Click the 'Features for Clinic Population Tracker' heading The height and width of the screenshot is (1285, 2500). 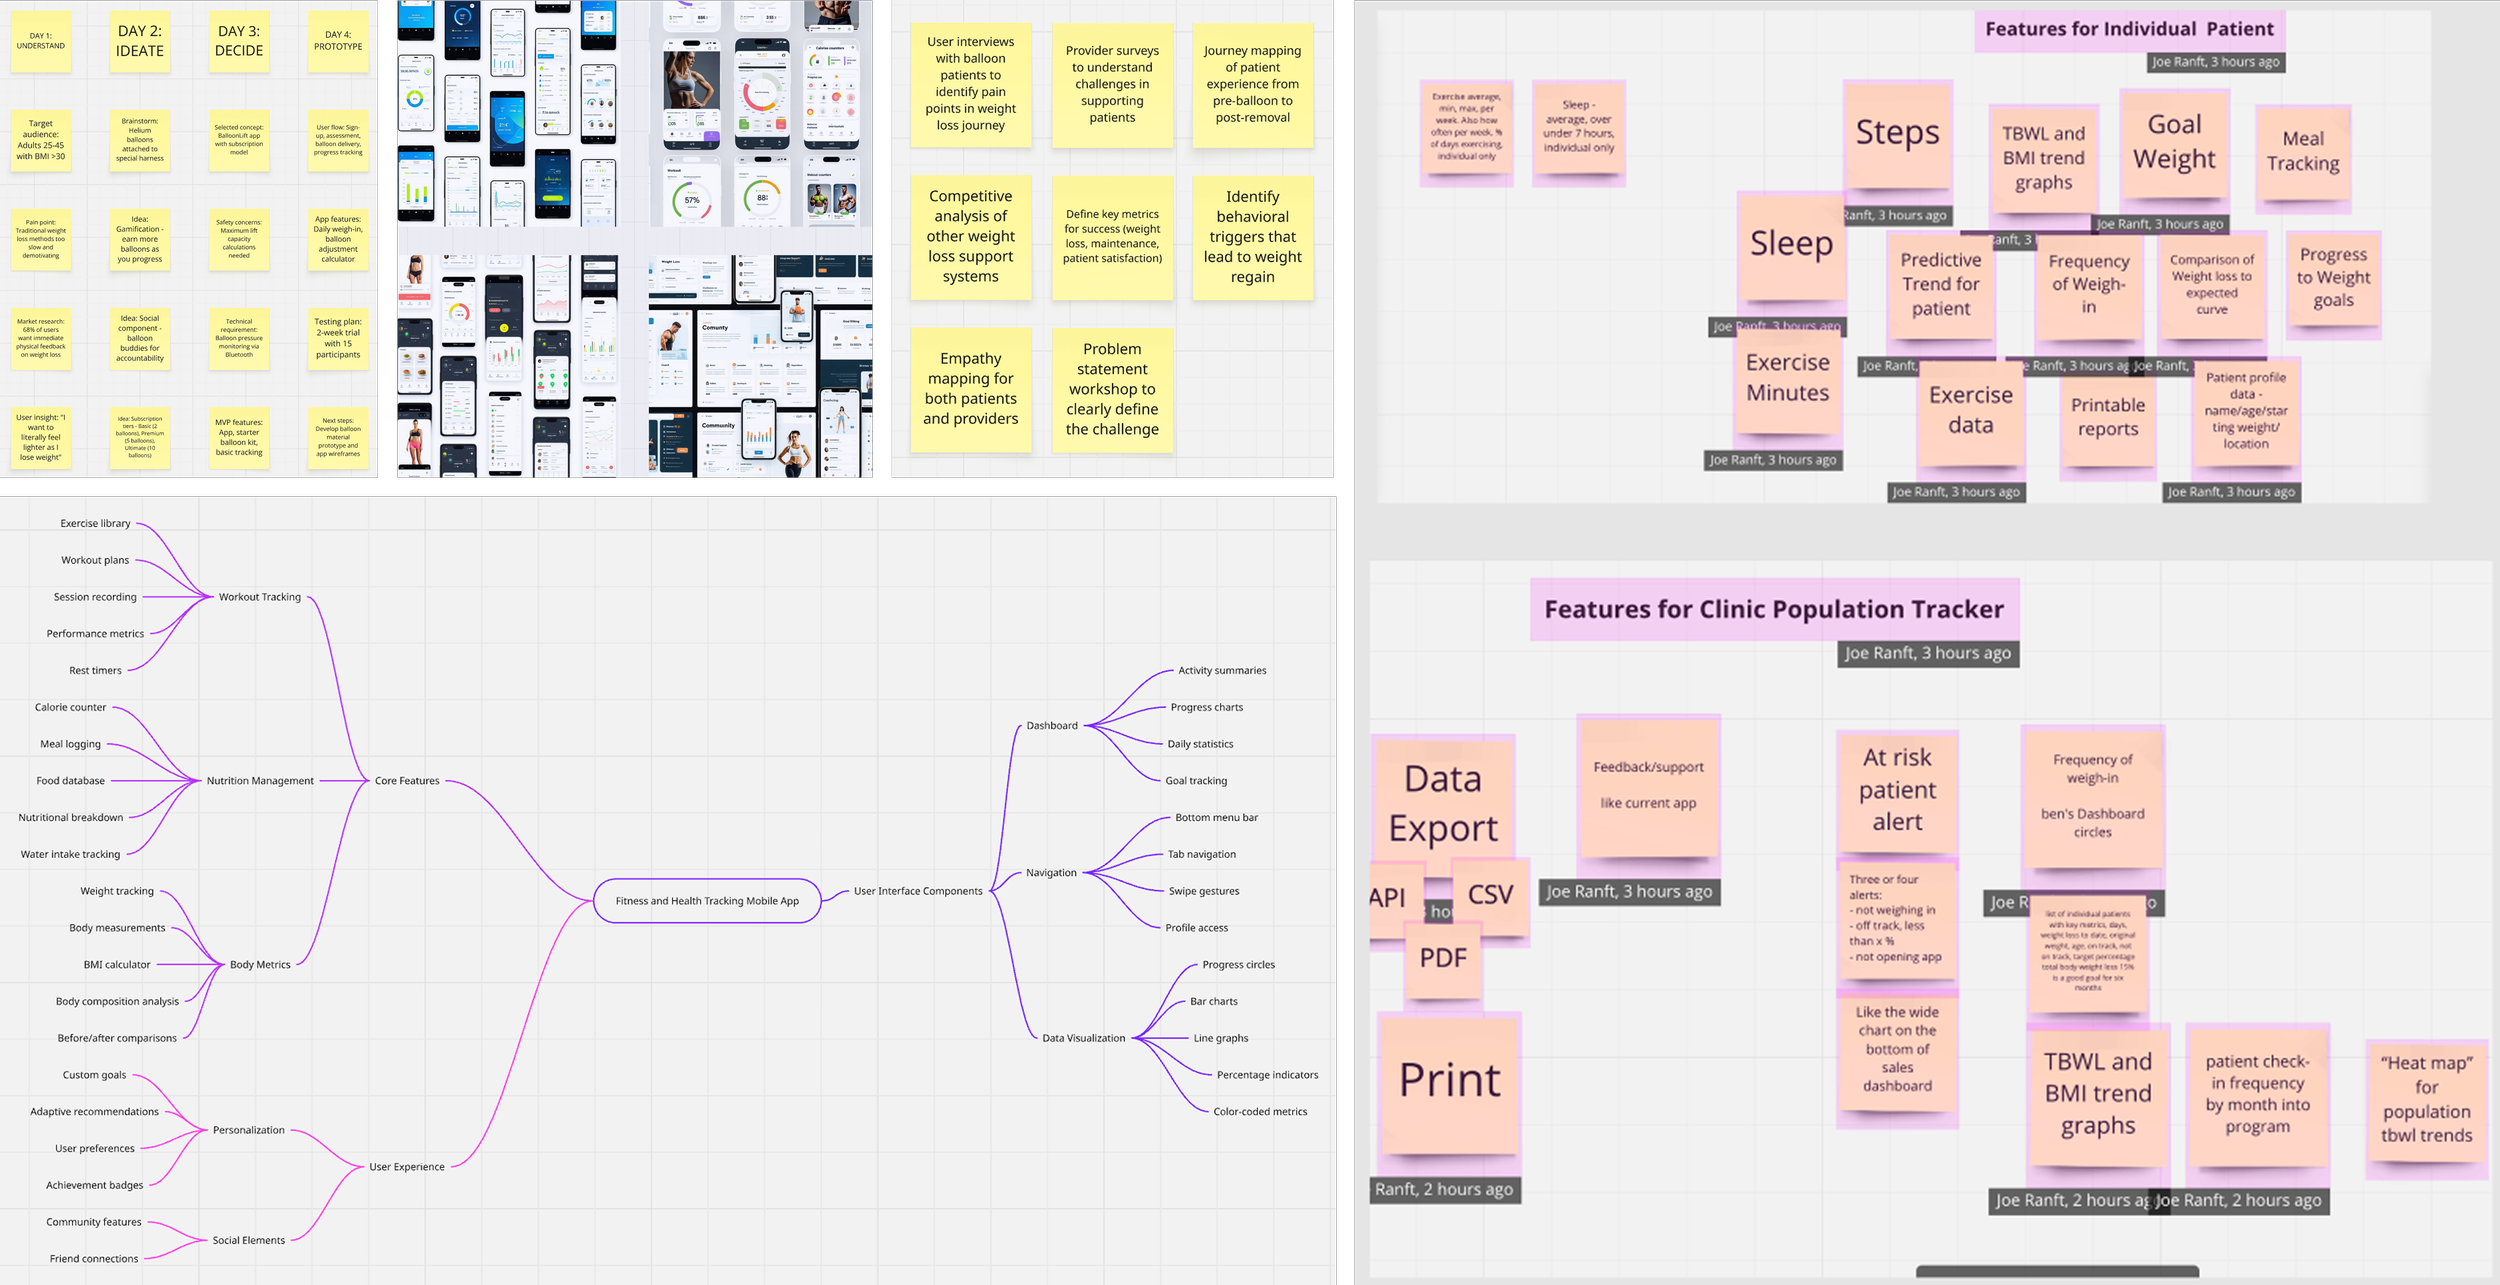click(x=1774, y=609)
